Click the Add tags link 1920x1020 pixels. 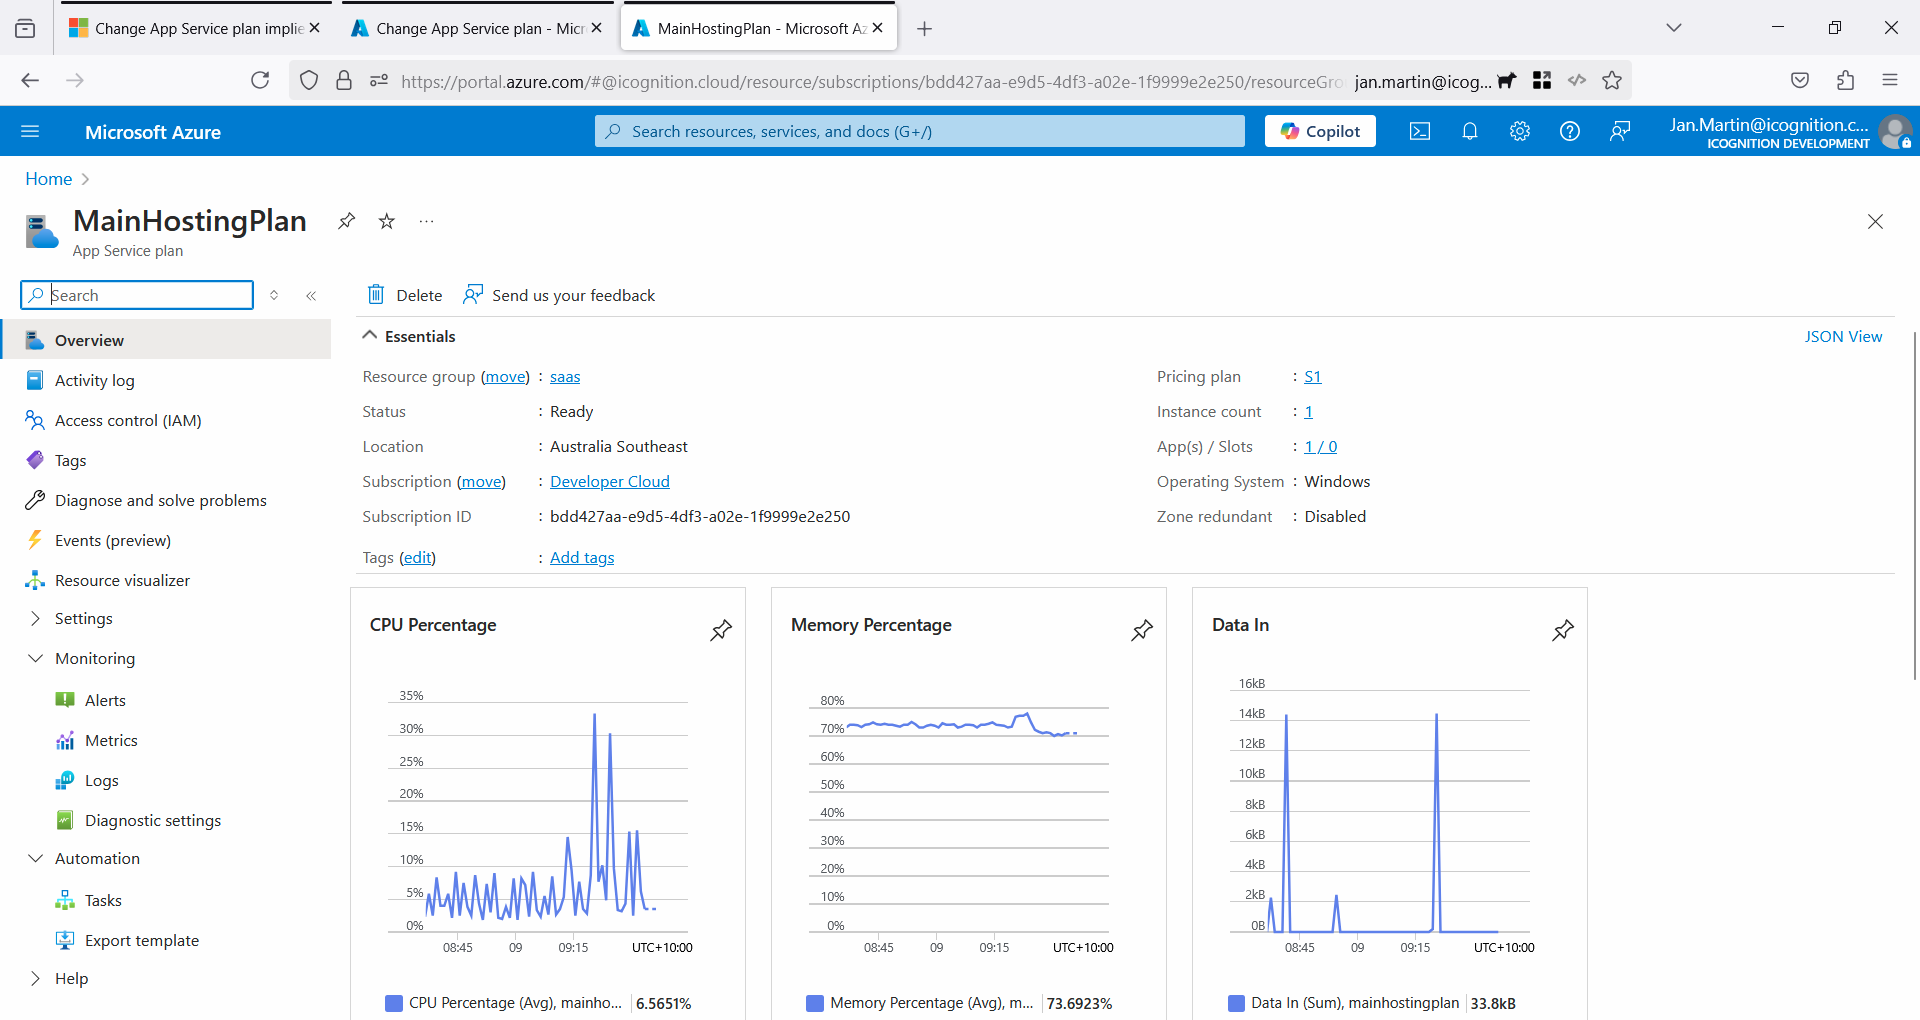pos(582,557)
